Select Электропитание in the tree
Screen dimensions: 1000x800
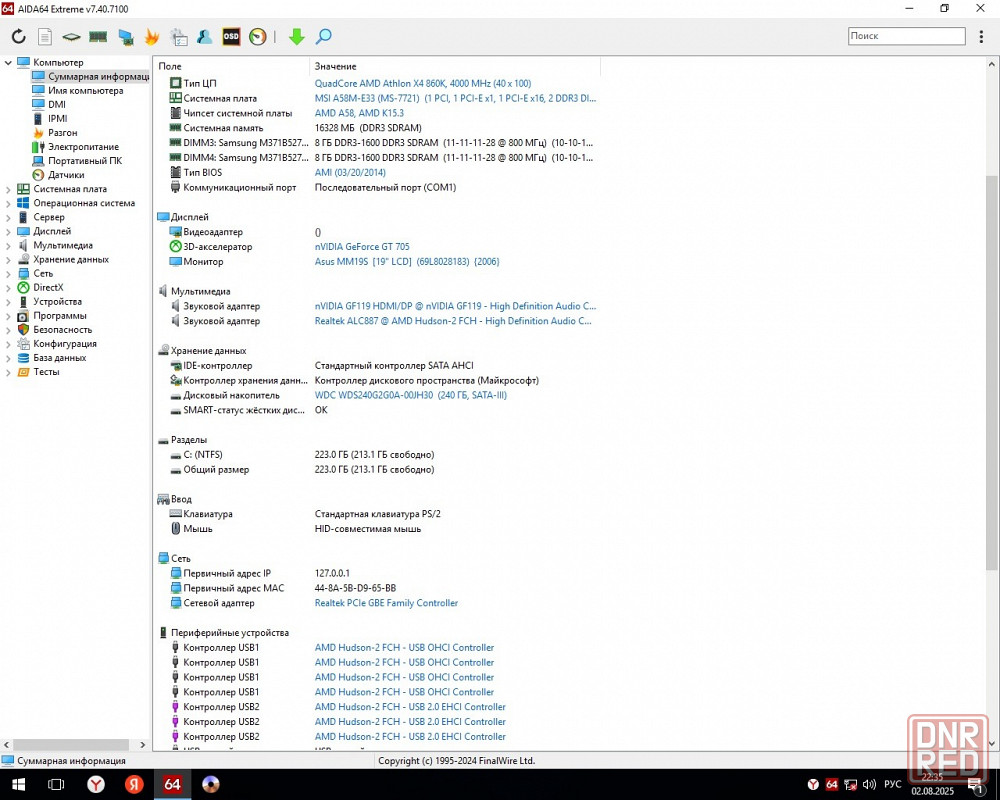pyautogui.click(x=84, y=147)
